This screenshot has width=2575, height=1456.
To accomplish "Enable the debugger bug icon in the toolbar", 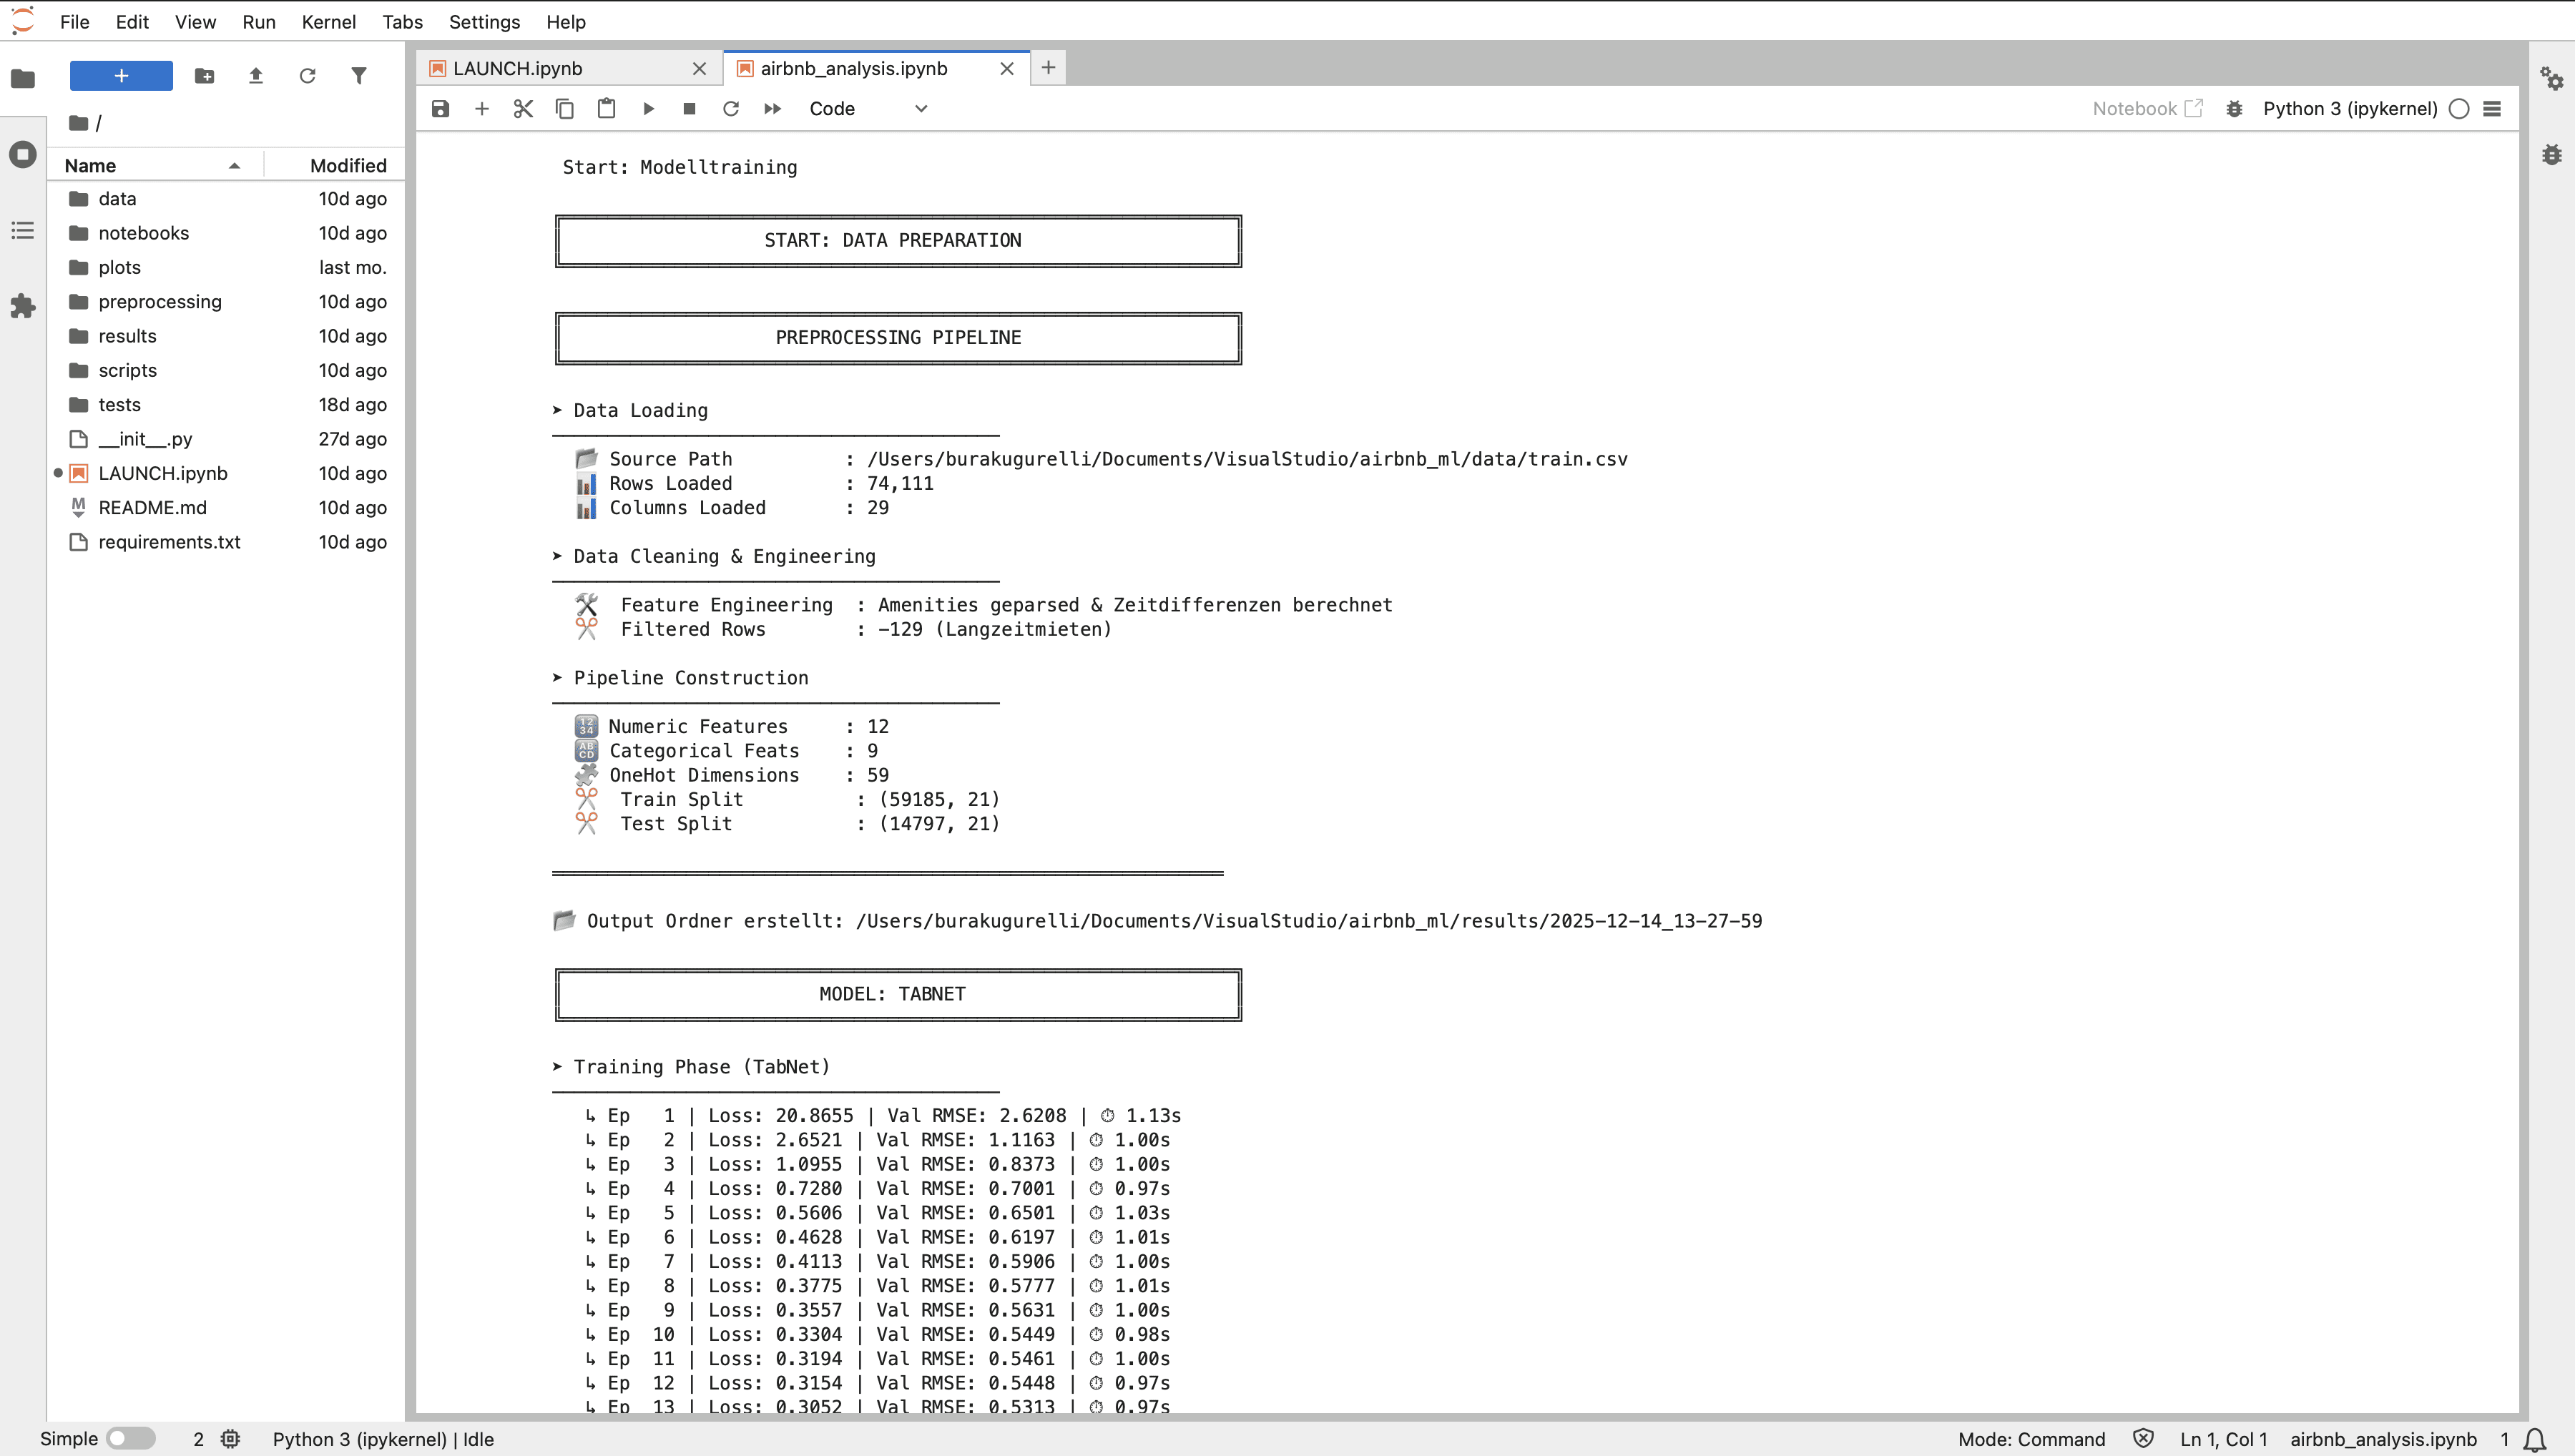I will pyautogui.click(x=2234, y=109).
